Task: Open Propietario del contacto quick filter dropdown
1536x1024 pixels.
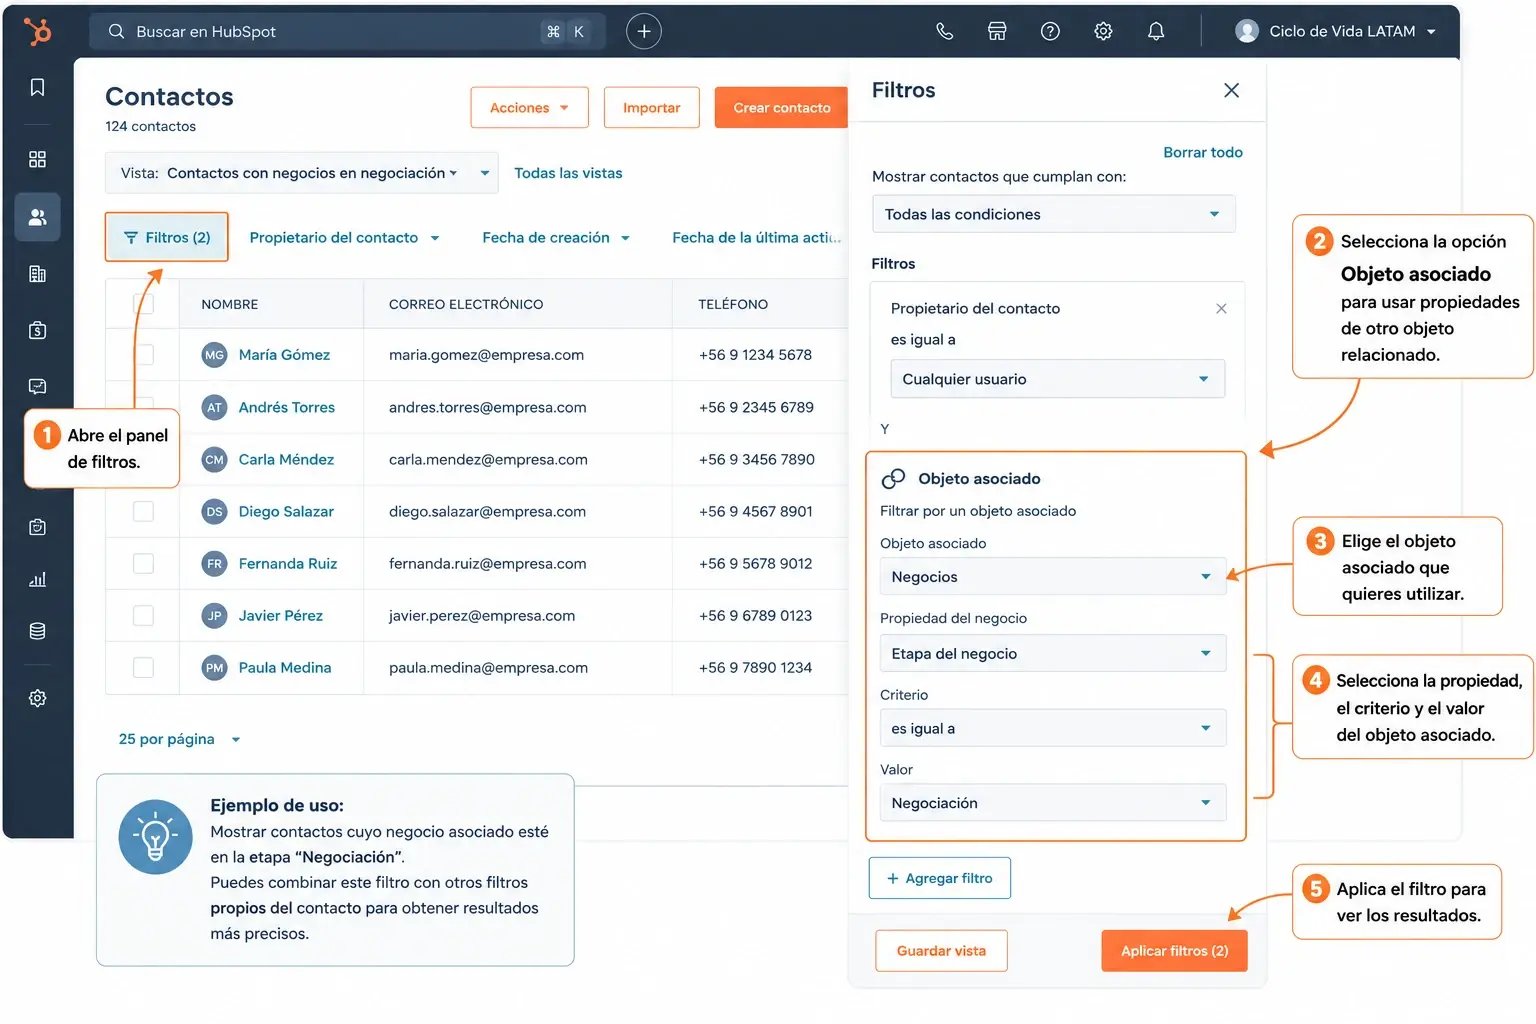Action: click(344, 237)
